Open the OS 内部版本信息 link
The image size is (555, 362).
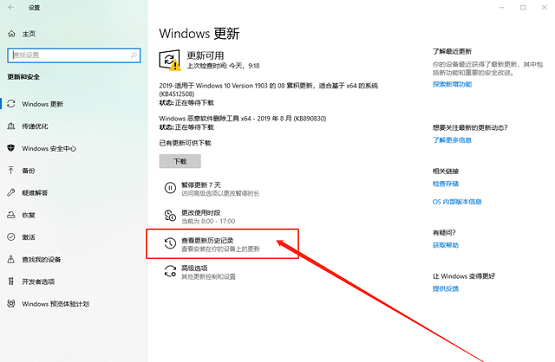pyautogui.click(x=457, y=202)
